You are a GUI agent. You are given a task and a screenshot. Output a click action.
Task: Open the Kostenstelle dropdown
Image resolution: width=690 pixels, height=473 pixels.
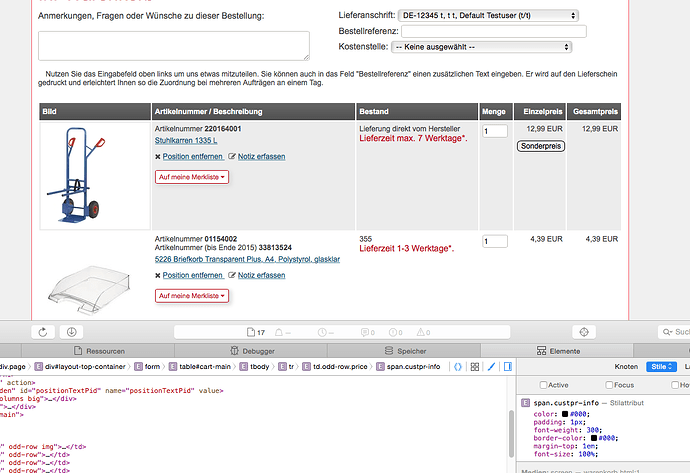coord(481,46)
